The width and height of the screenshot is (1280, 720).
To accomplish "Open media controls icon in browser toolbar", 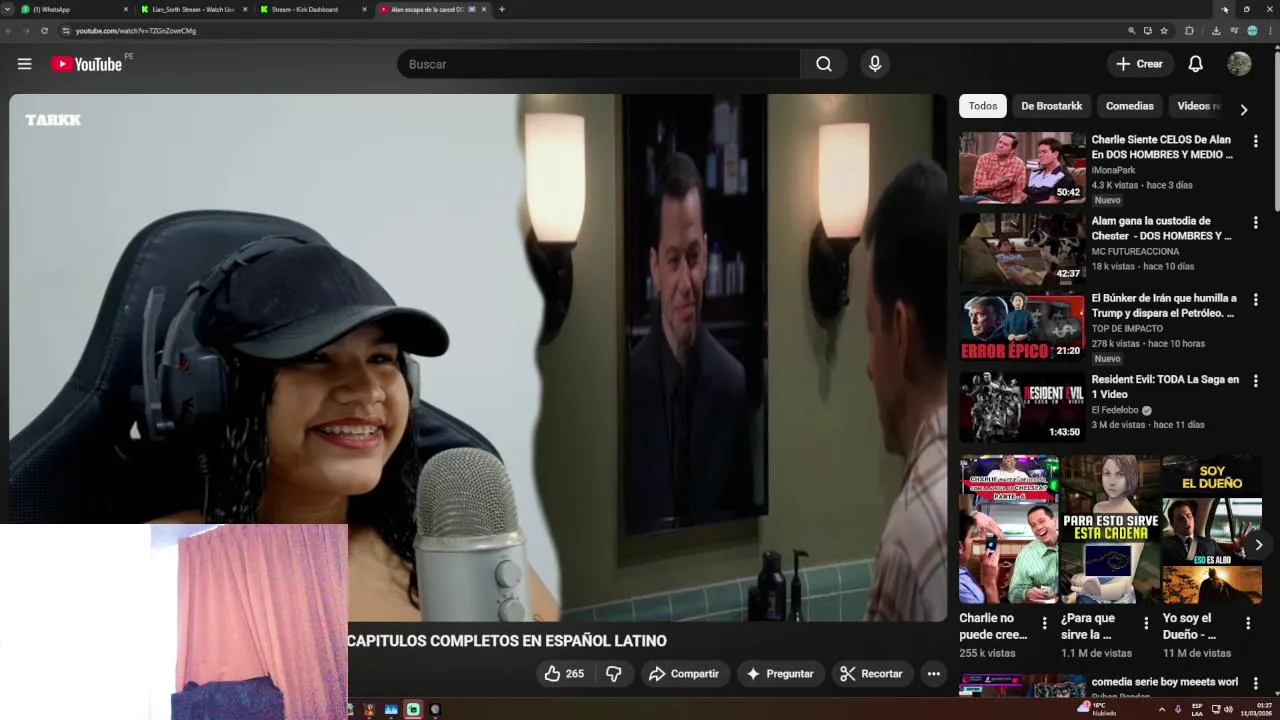I will 1234,31.
